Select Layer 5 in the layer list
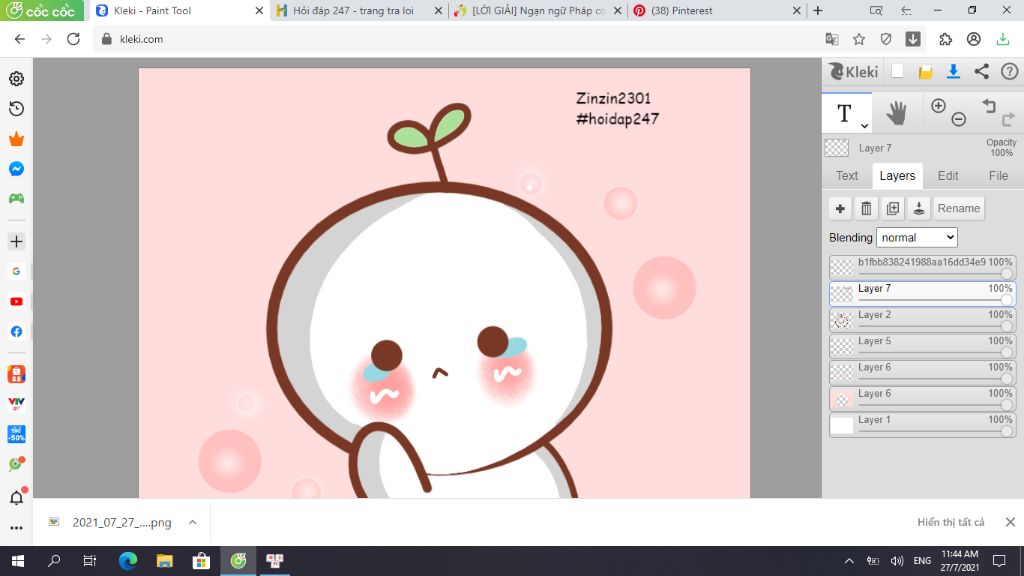The width and height of the screenshot is (1024, 576). (922, 345)
